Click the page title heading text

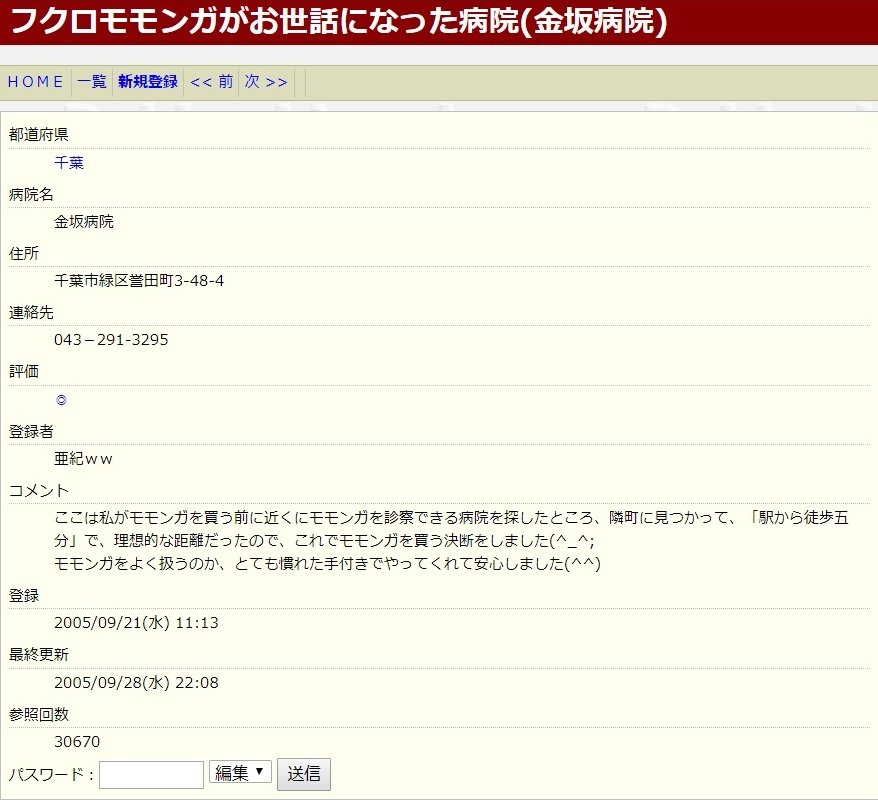point(338,22)
